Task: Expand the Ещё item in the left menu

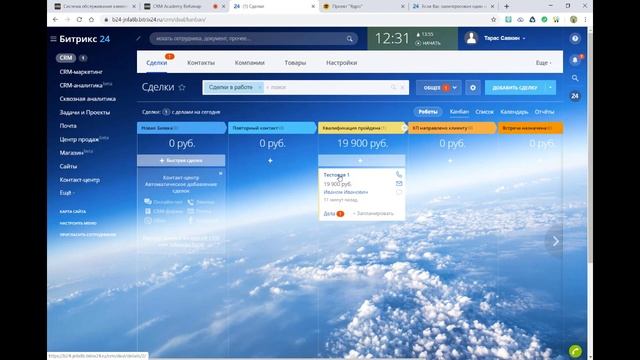Action: pyautogui.click(x=67, y=193)
